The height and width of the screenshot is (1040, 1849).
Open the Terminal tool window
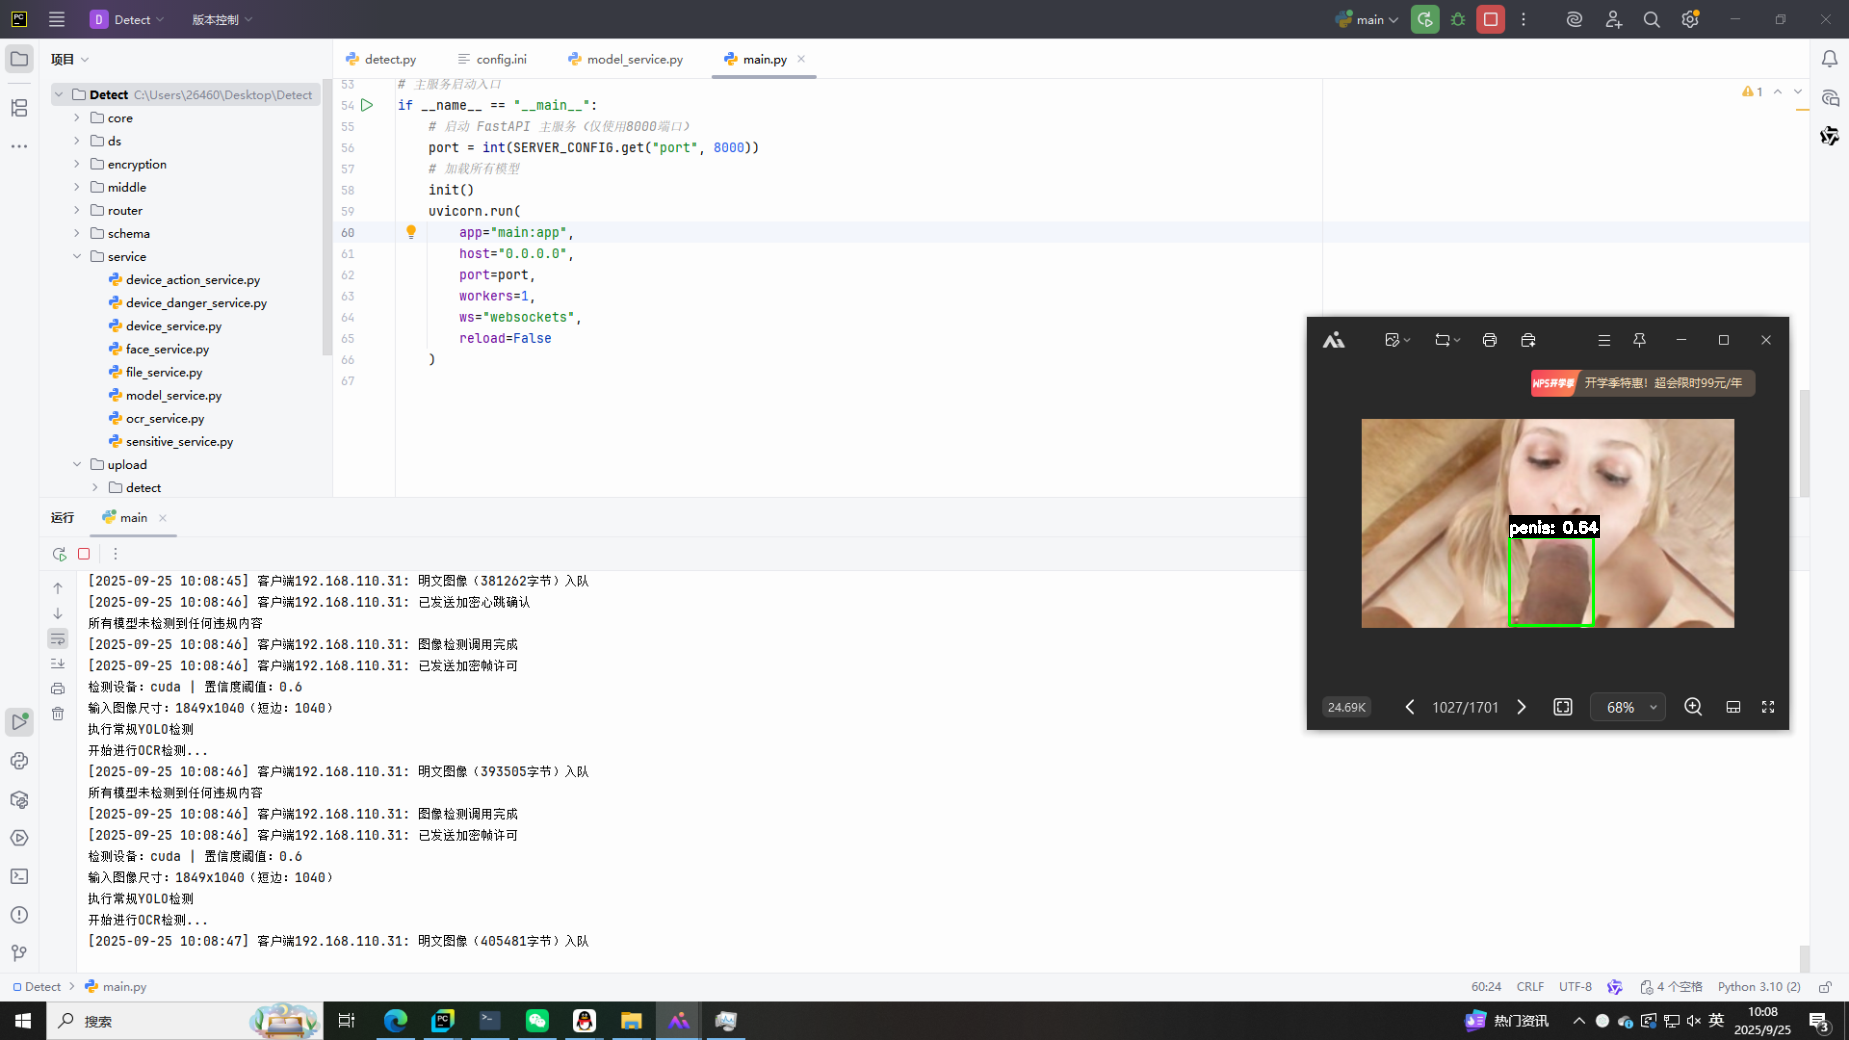(19, 876)
